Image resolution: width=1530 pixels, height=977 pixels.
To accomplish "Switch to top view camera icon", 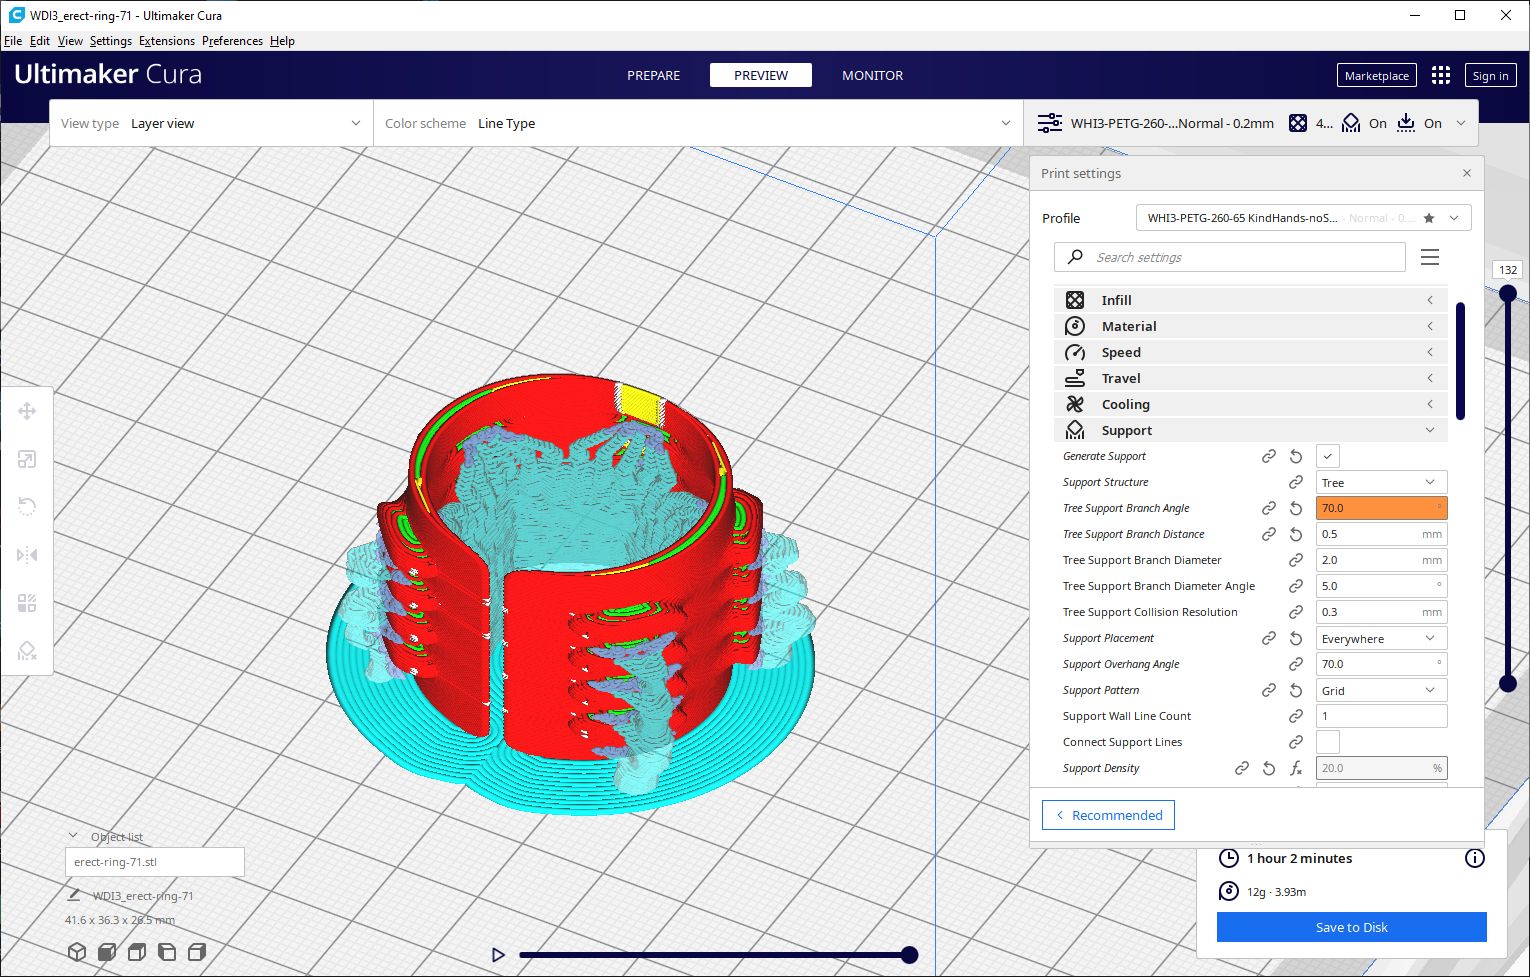I will (137, 952).
